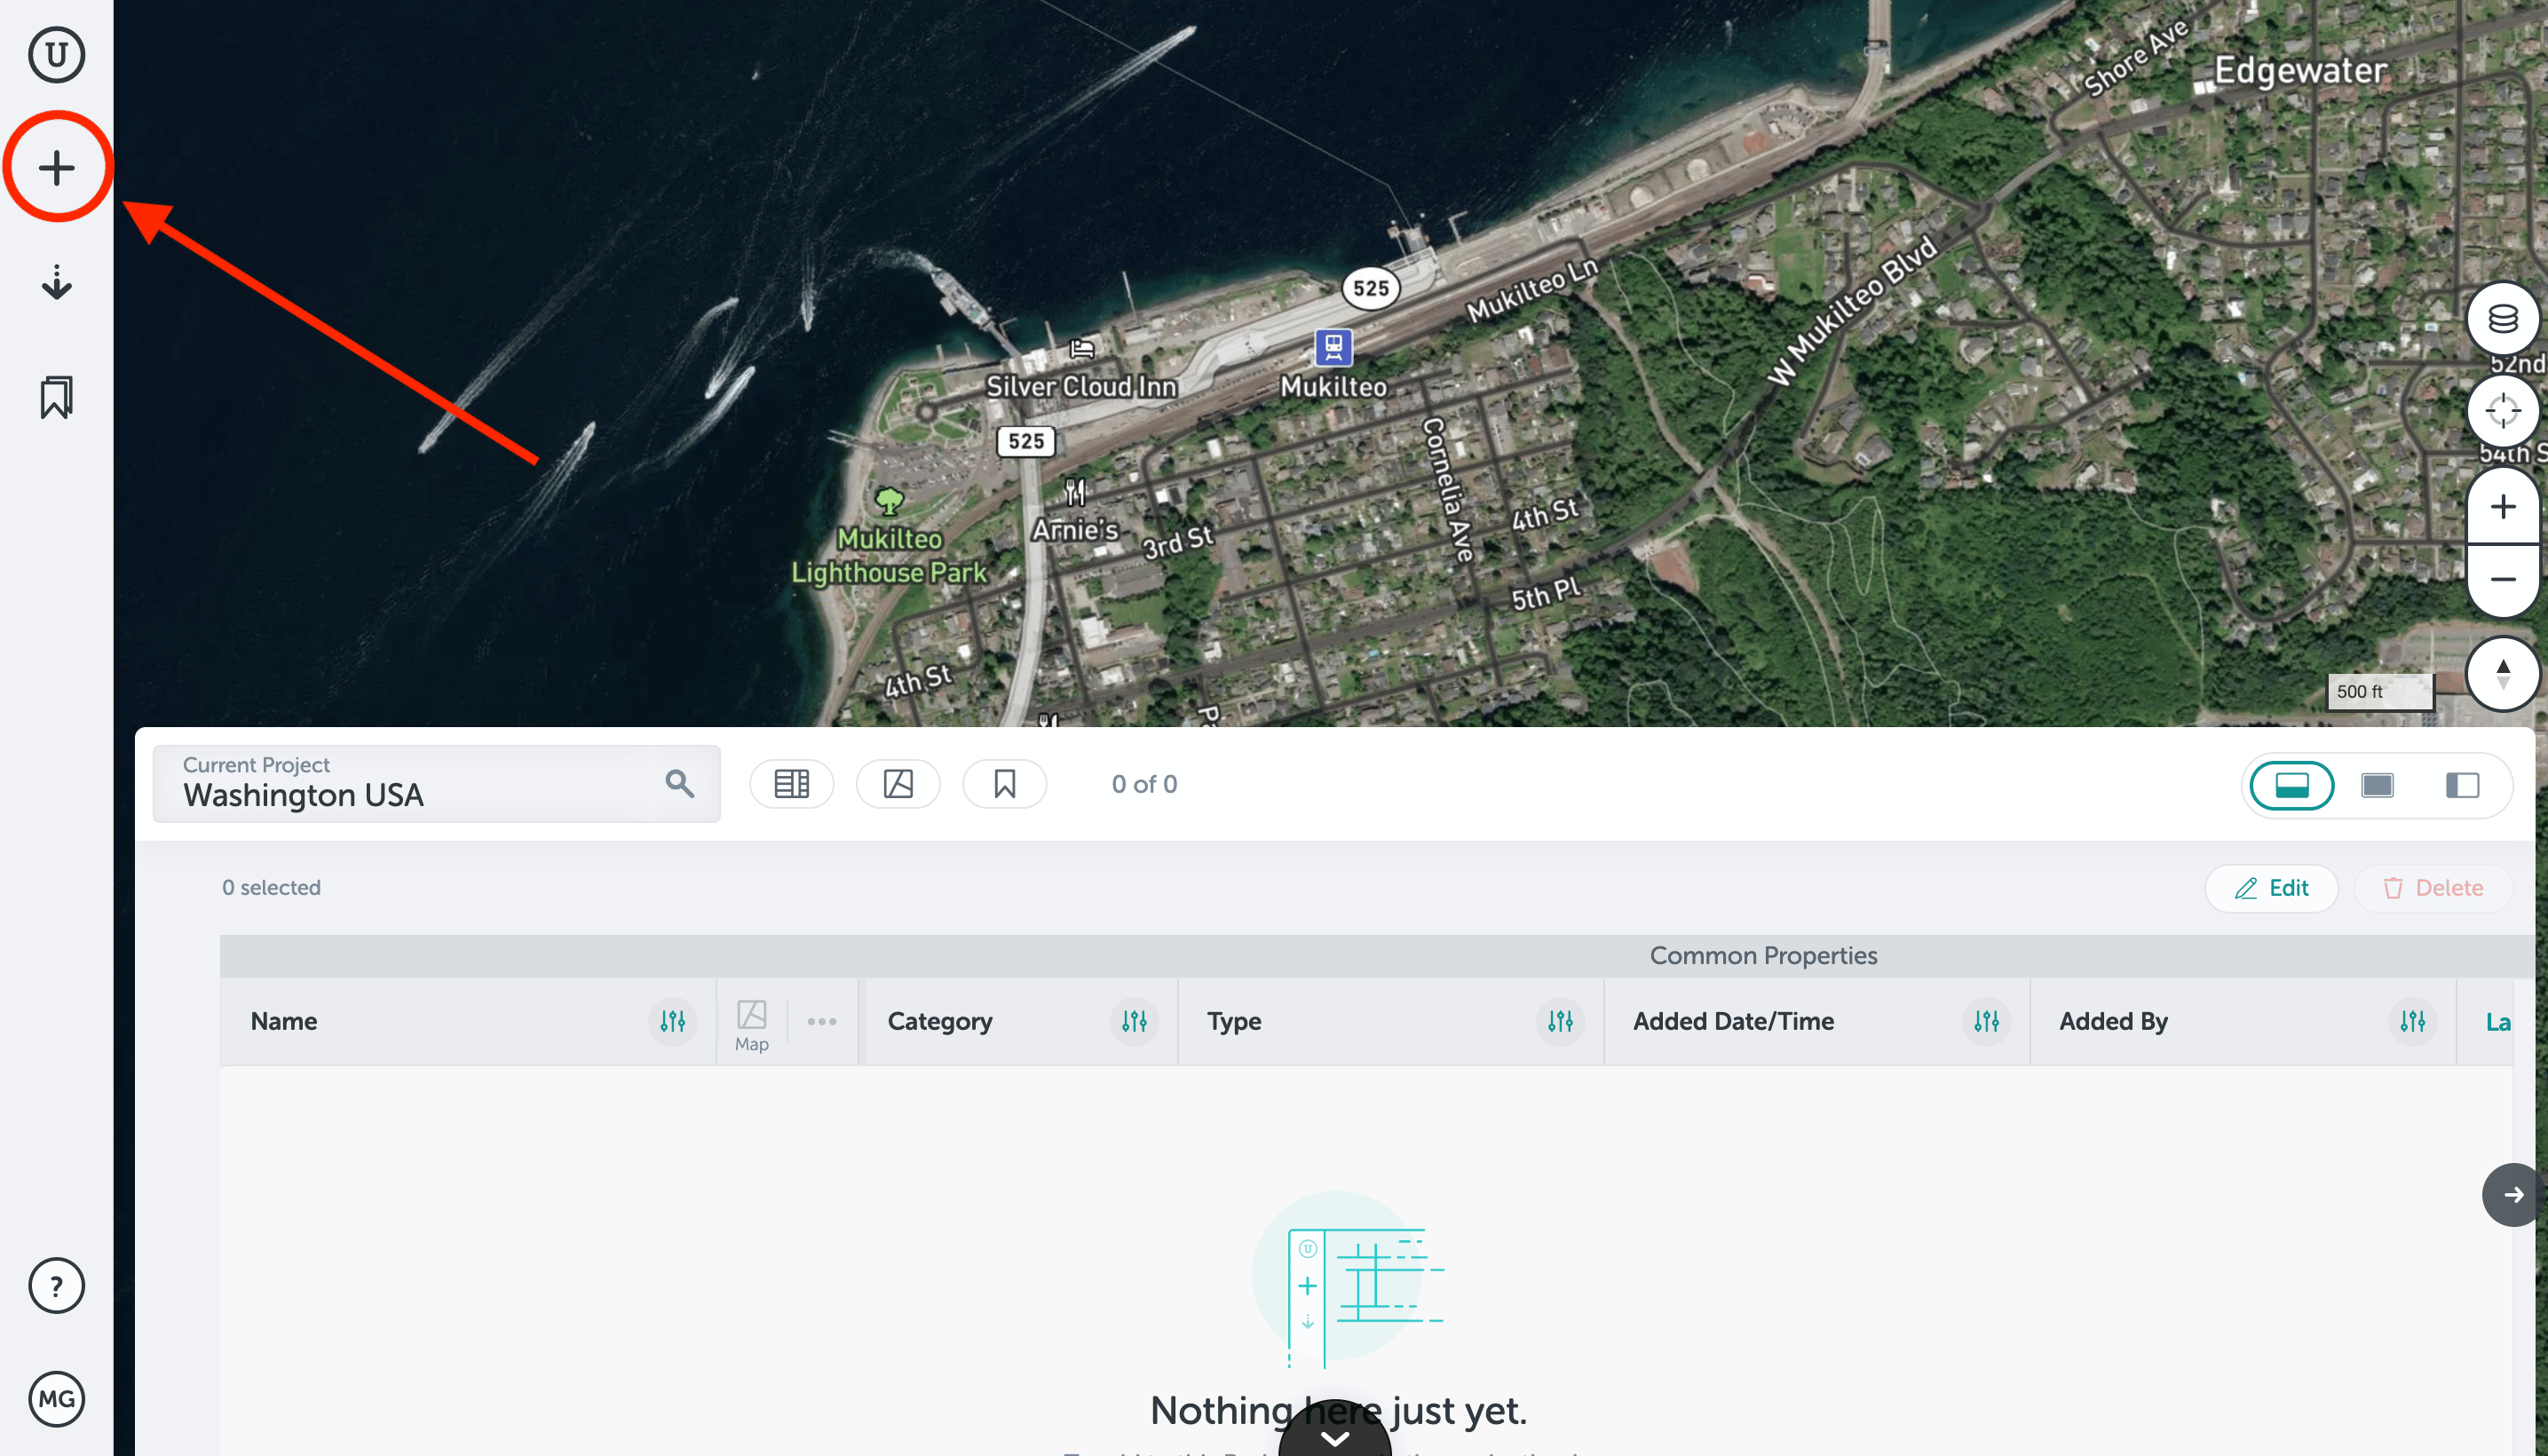Click the Delete button
The height and width of the screenshot is (1456, 2548).
click(x=2433, y=888)
